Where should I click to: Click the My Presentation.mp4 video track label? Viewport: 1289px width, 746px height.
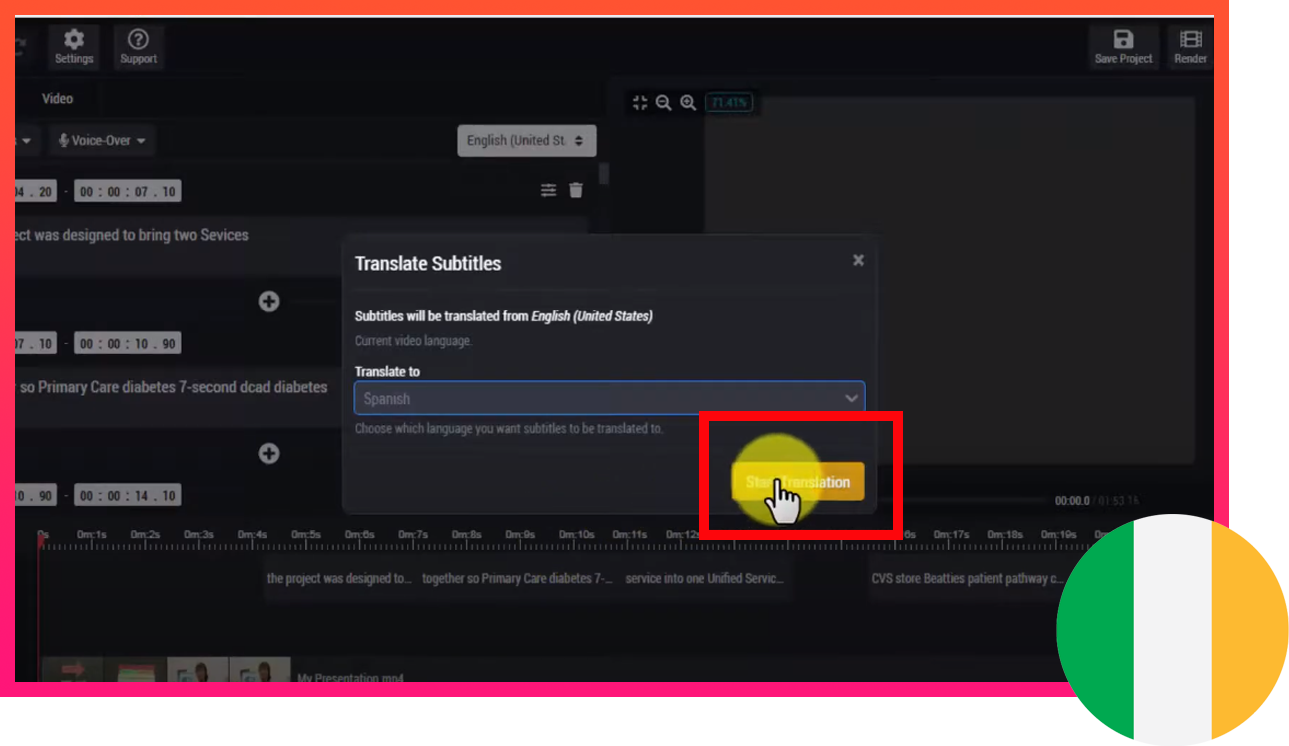pos(351,678)
